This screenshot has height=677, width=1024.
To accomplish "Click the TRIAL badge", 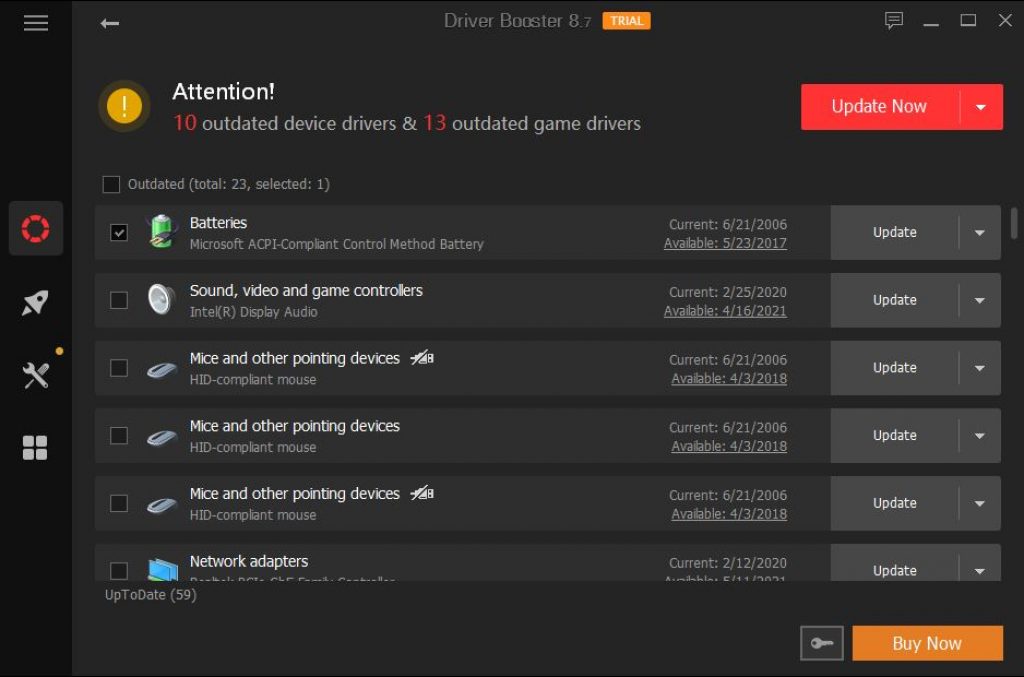I will click(x=626, y=21).
